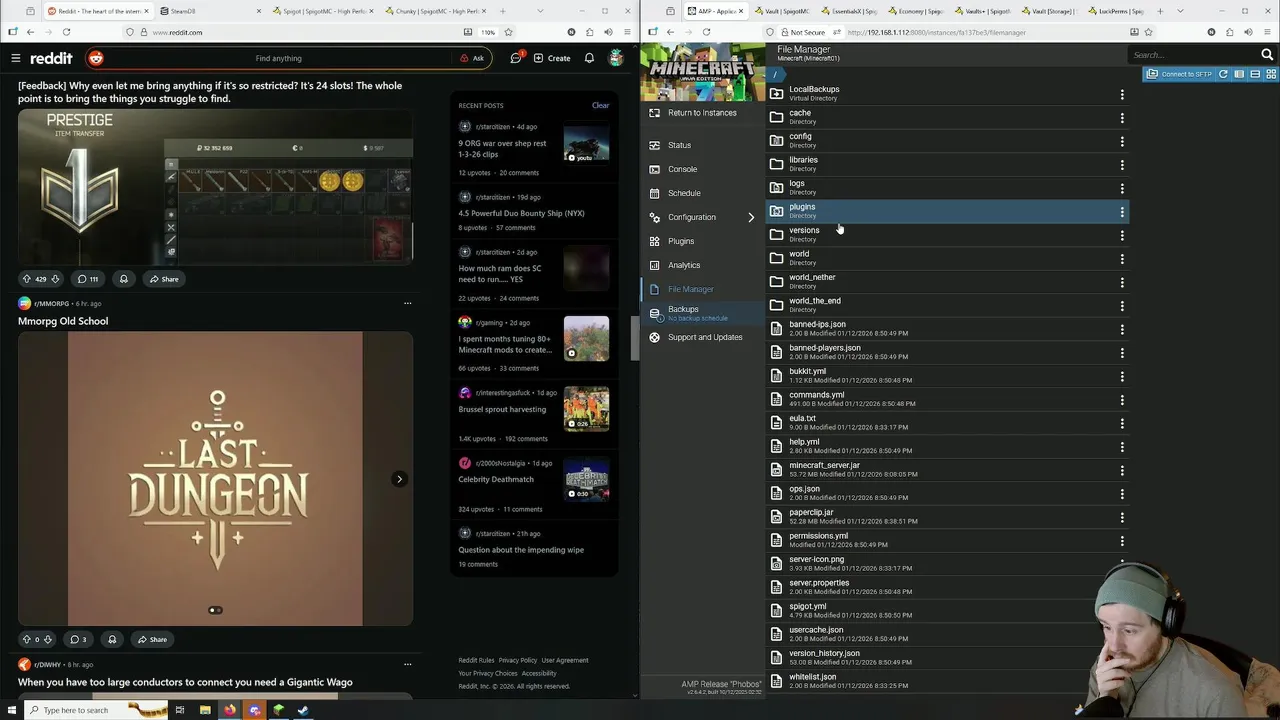Clear the Reddit recent posts list
The image size is (1280, 720).
point(600,105)
